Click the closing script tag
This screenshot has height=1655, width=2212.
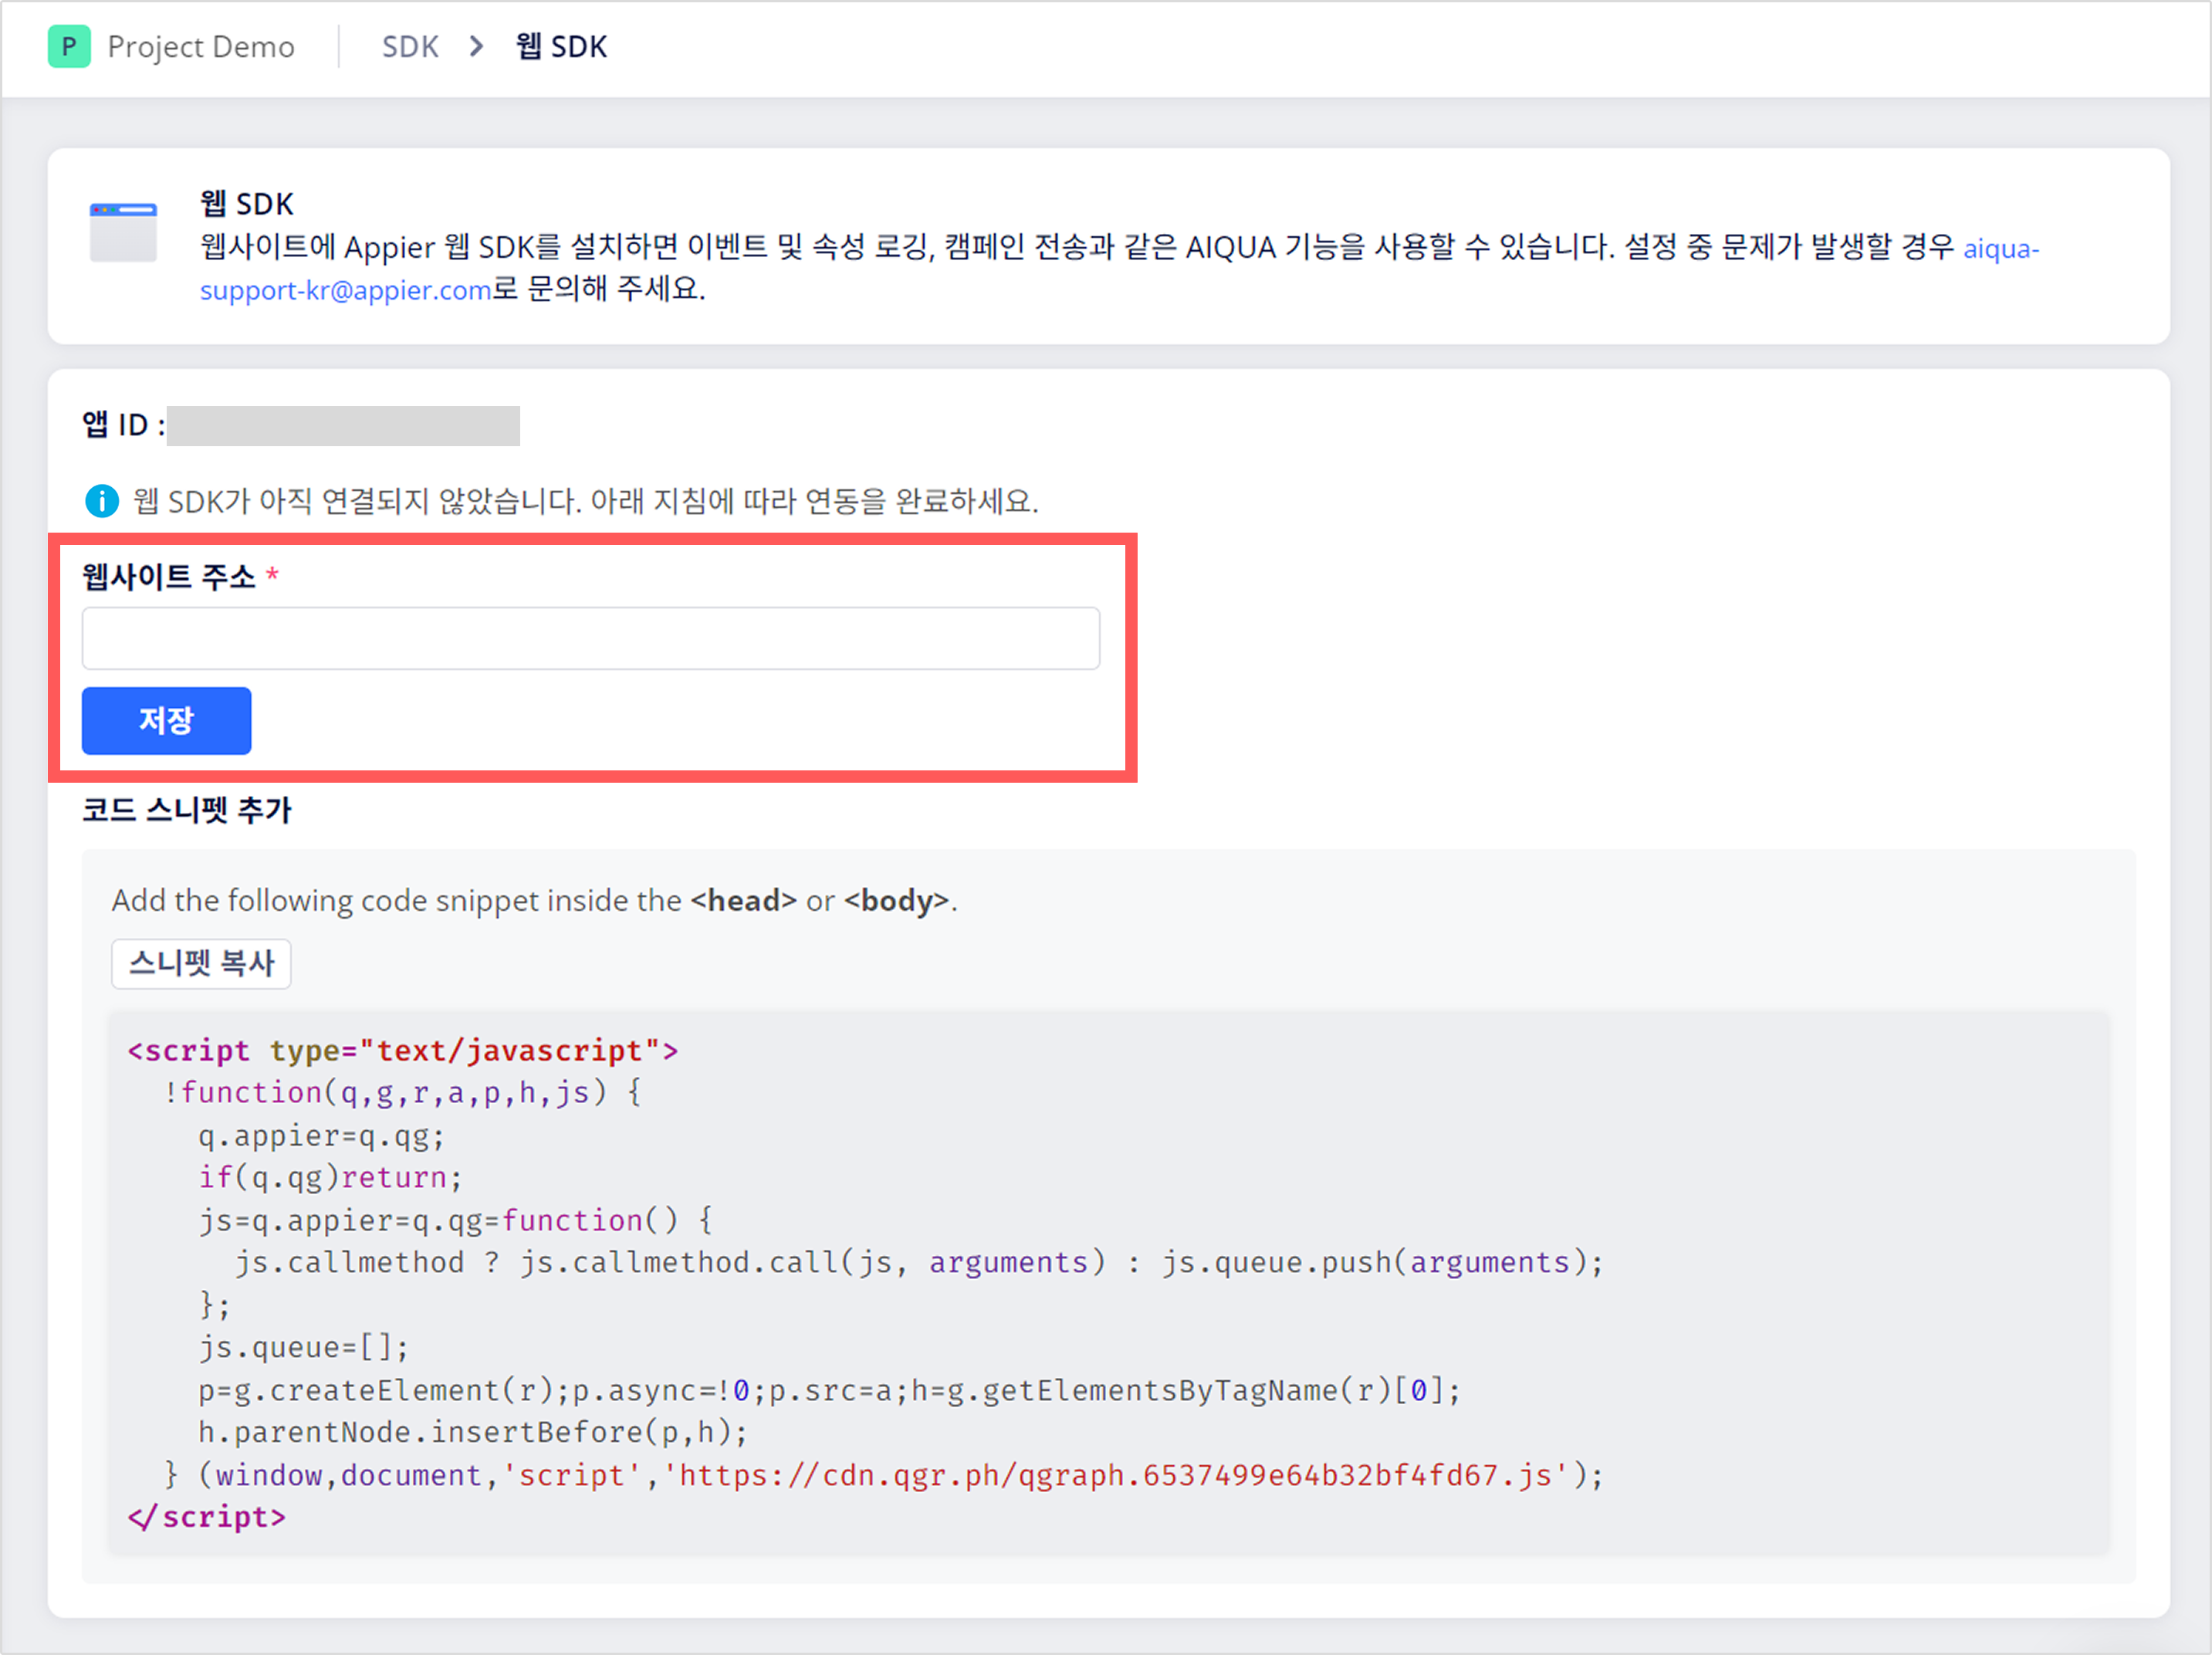point(207,1518)
